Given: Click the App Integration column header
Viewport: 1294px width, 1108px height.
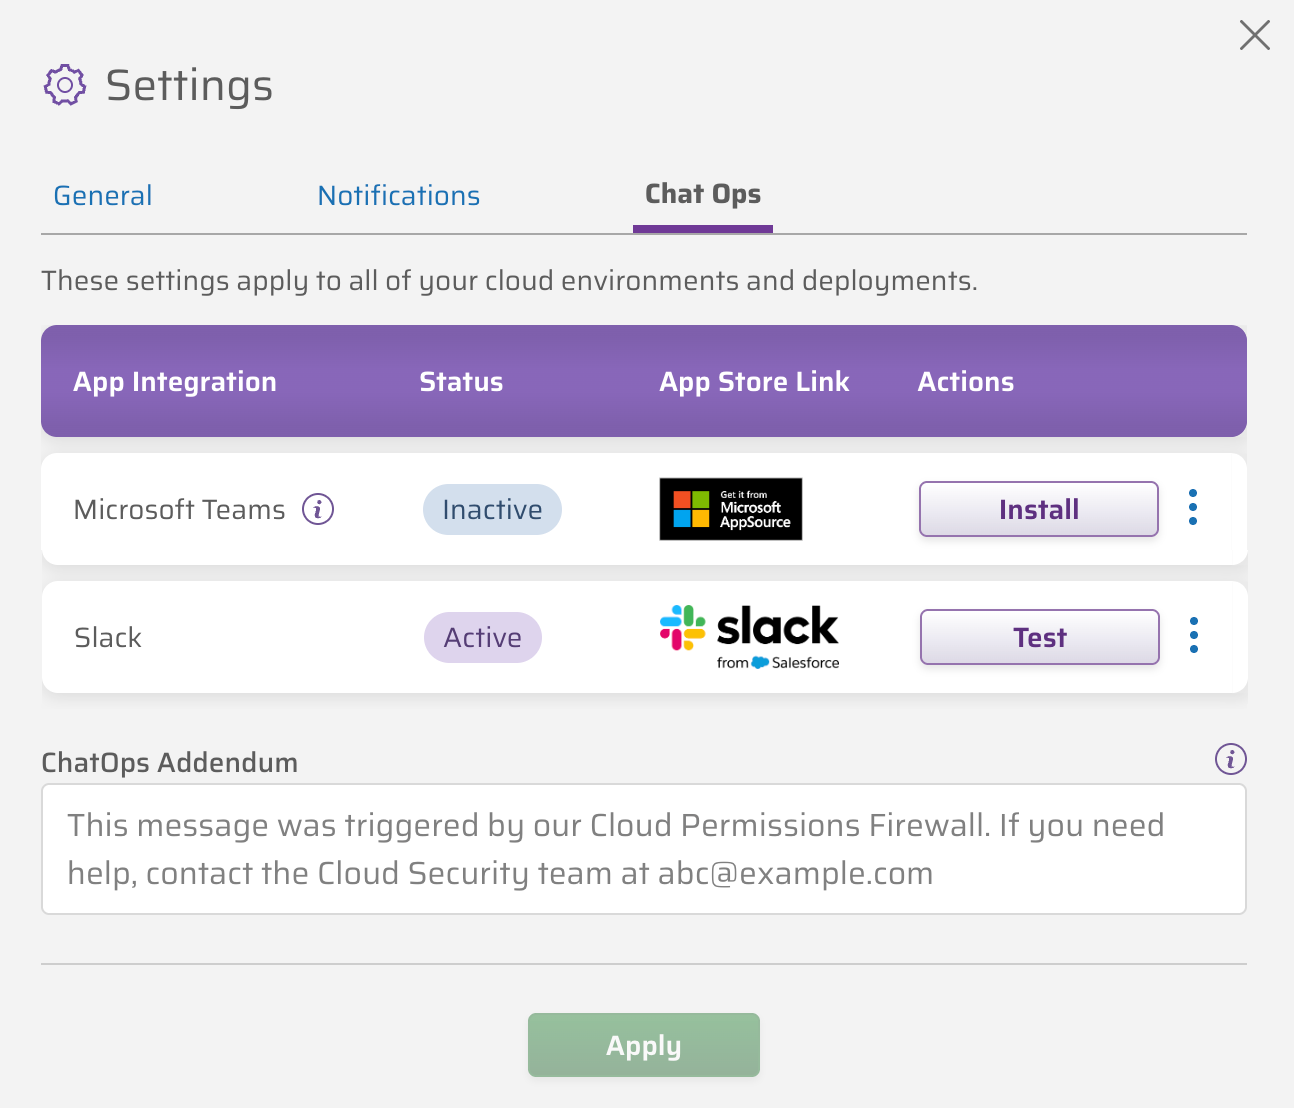Looking at the screenshot, I should point(175,382).
